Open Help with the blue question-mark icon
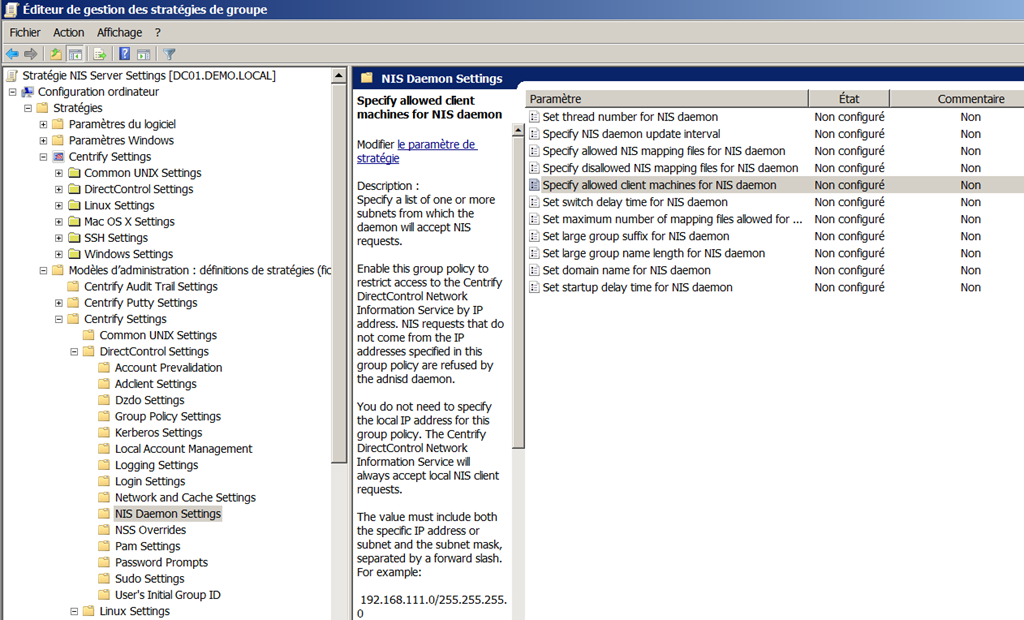 (125, 54)
